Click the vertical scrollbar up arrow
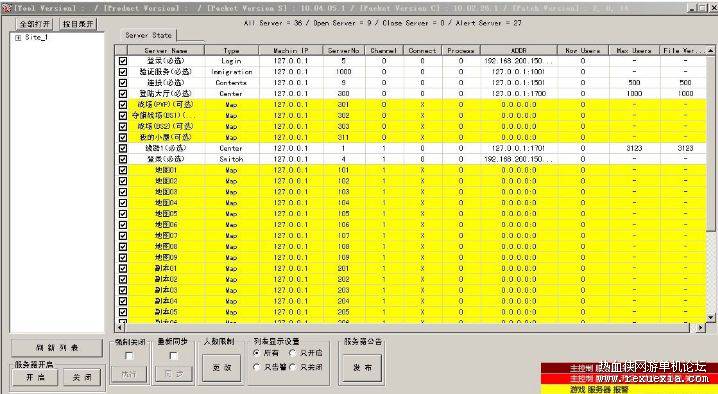This screenshot has width=718, height=394. 710,50
